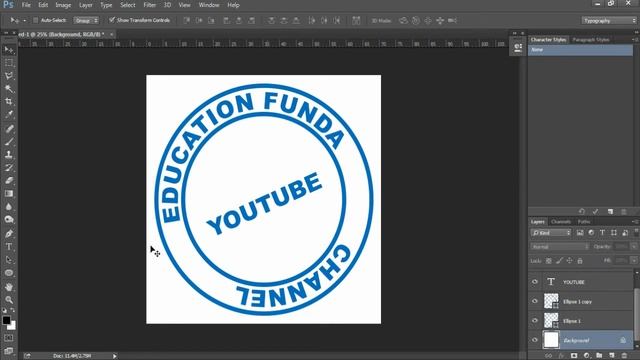Enable Auto-Select checkbox

36,20
